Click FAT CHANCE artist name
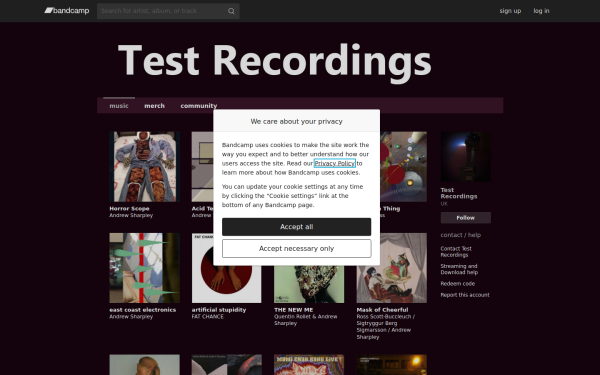Image resolution: width=600 pixels, height=375 pixels. click(x=207, y=317)
